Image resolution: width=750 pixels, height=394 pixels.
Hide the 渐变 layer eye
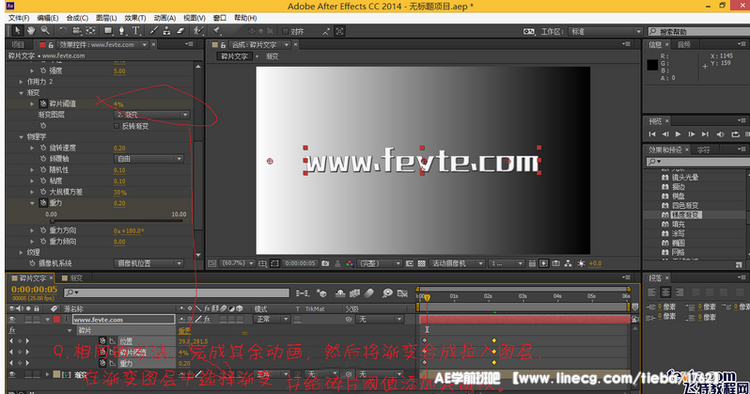click(12, 374)
